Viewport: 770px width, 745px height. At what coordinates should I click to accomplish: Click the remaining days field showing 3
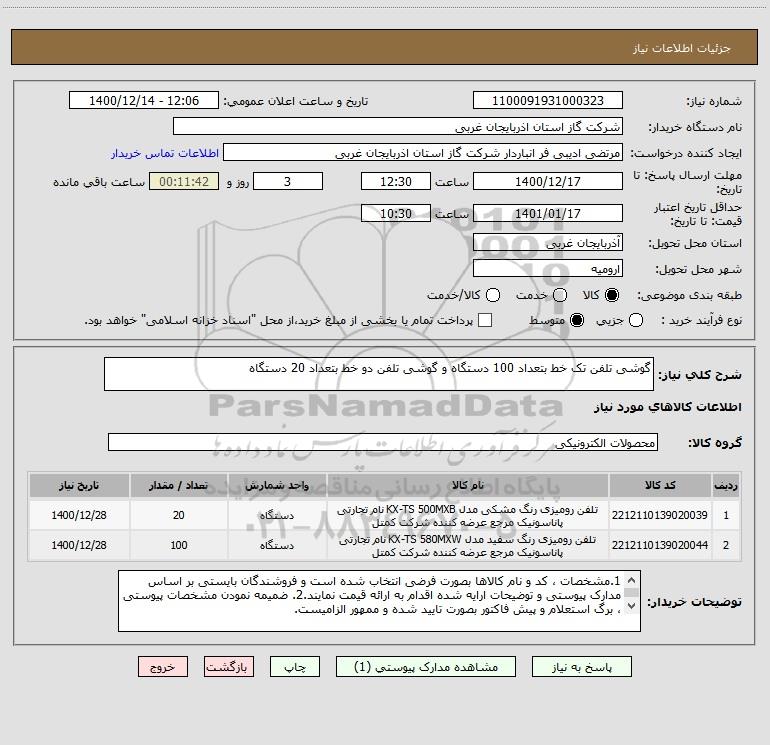[x=288, y=181]
